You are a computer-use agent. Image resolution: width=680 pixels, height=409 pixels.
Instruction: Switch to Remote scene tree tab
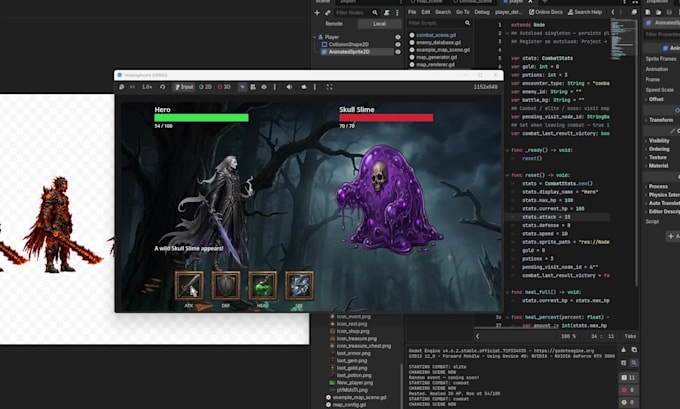pos(334,23)
